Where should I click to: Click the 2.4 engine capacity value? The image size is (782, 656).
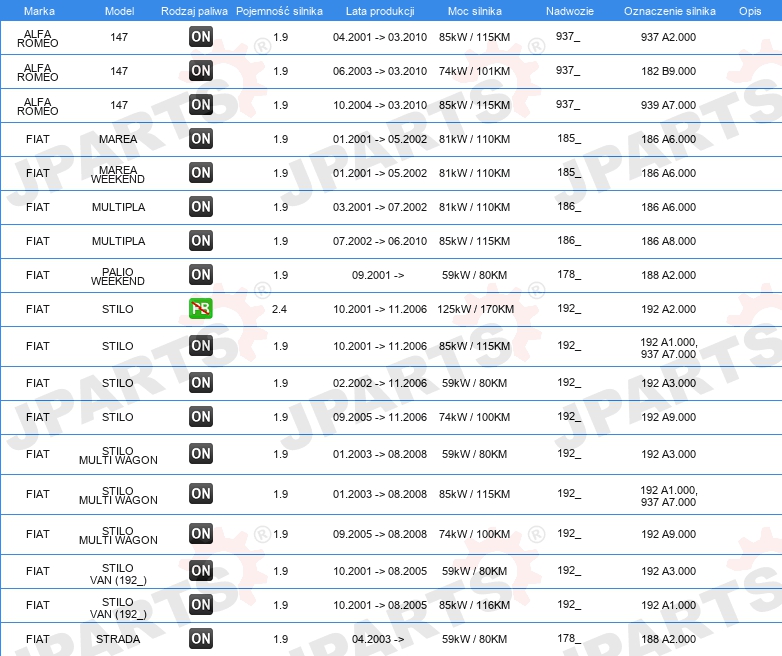[279, 309]
